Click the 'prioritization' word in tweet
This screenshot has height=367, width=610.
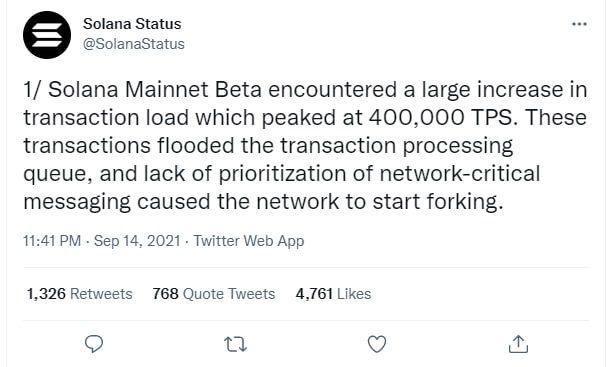282,174
